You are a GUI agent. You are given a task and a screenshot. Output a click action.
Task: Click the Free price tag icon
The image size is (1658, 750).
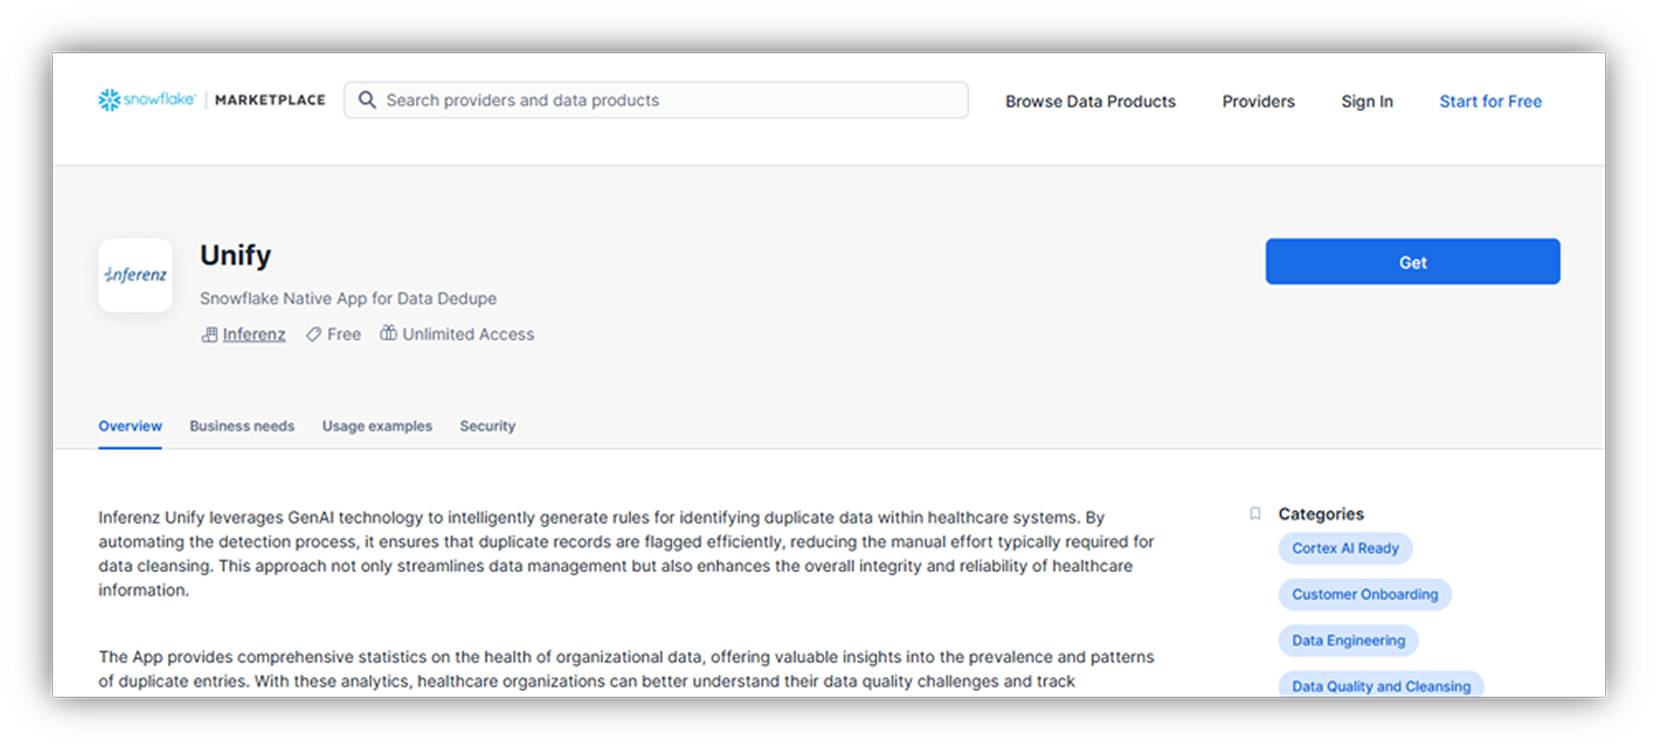tap(314, 335)
